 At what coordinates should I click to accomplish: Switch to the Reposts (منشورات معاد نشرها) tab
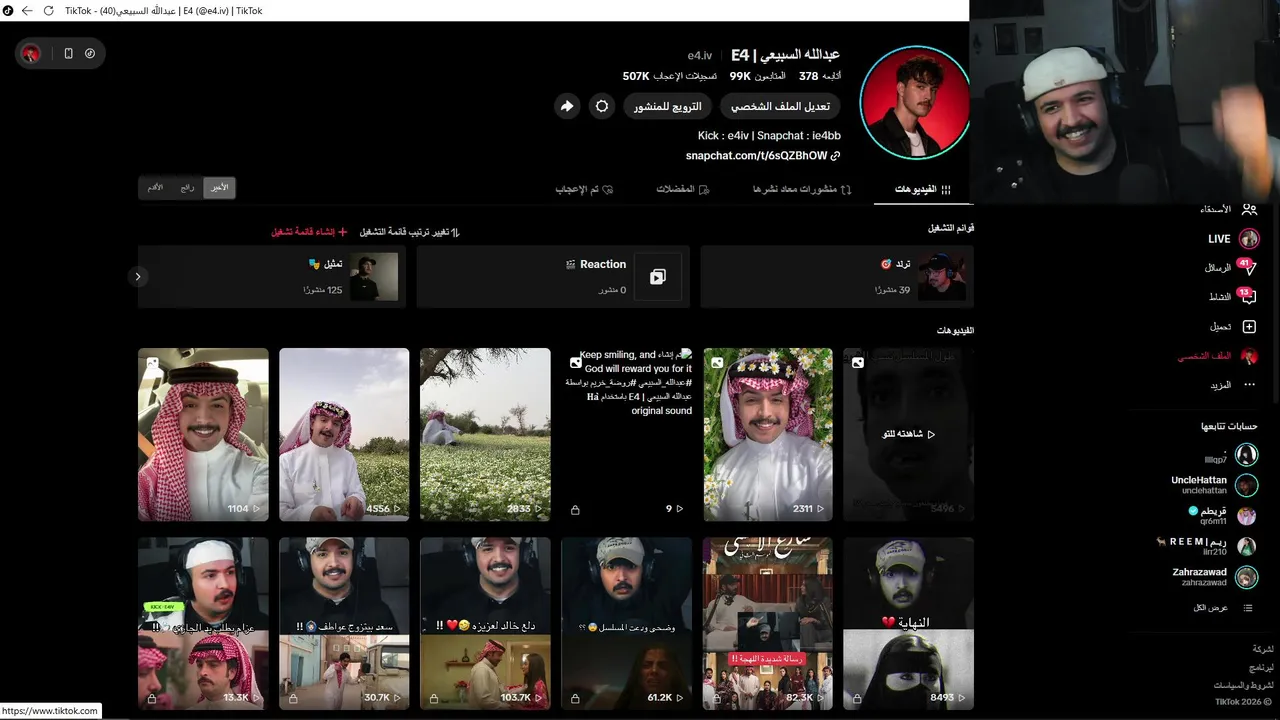801,189
